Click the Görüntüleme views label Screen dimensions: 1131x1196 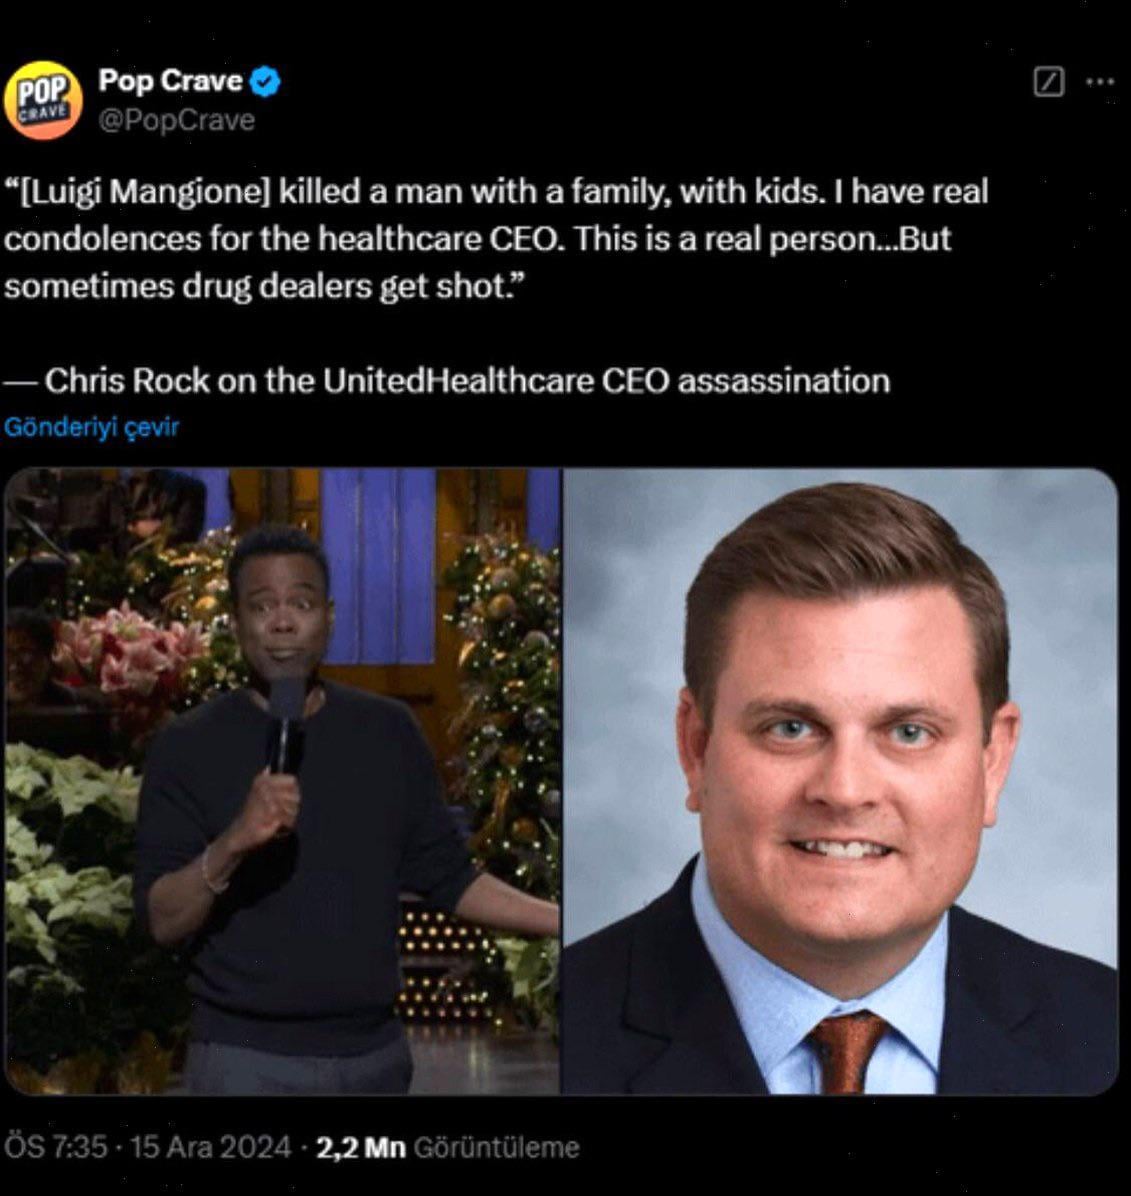click(496, 1147)
